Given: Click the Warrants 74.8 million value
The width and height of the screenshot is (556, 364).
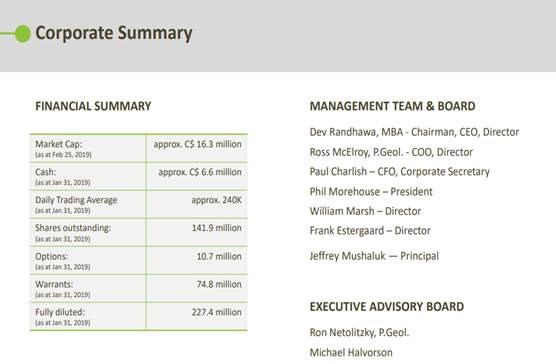Looking at the screenshot, I should click(x=219, y=284).
